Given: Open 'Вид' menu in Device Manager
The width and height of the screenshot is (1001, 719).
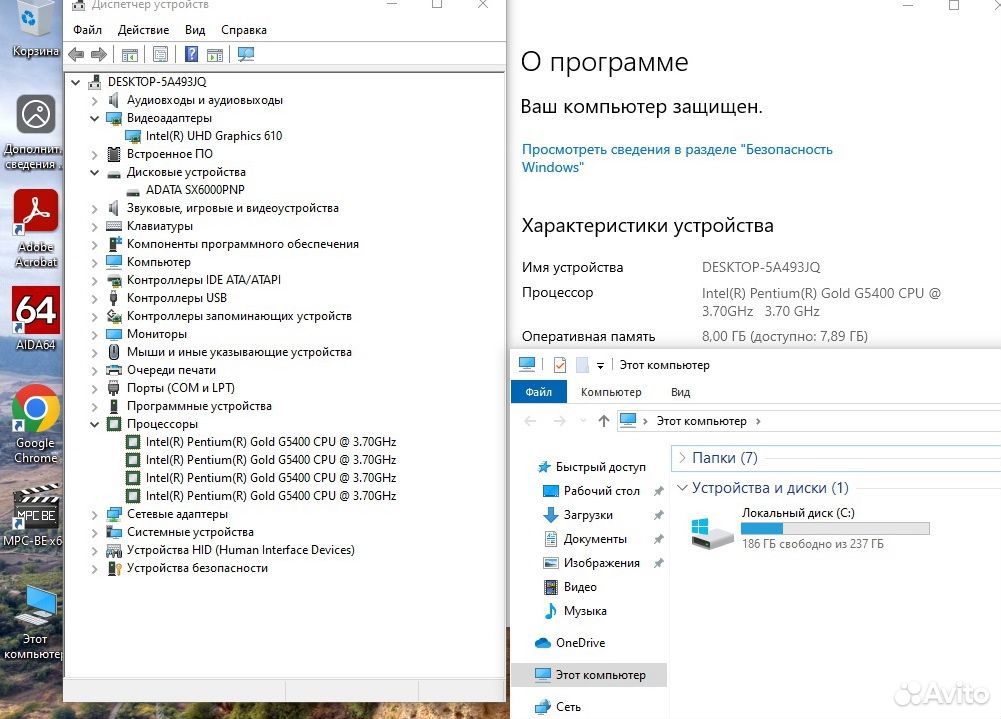Looking at the screenshot, I should point(195,30).
